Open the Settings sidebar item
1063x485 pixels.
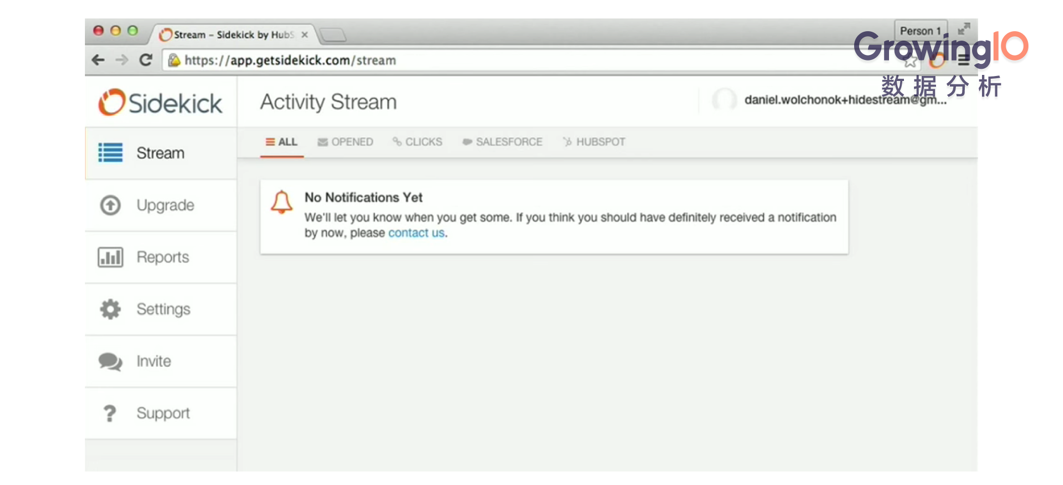[x=161, y=309]
